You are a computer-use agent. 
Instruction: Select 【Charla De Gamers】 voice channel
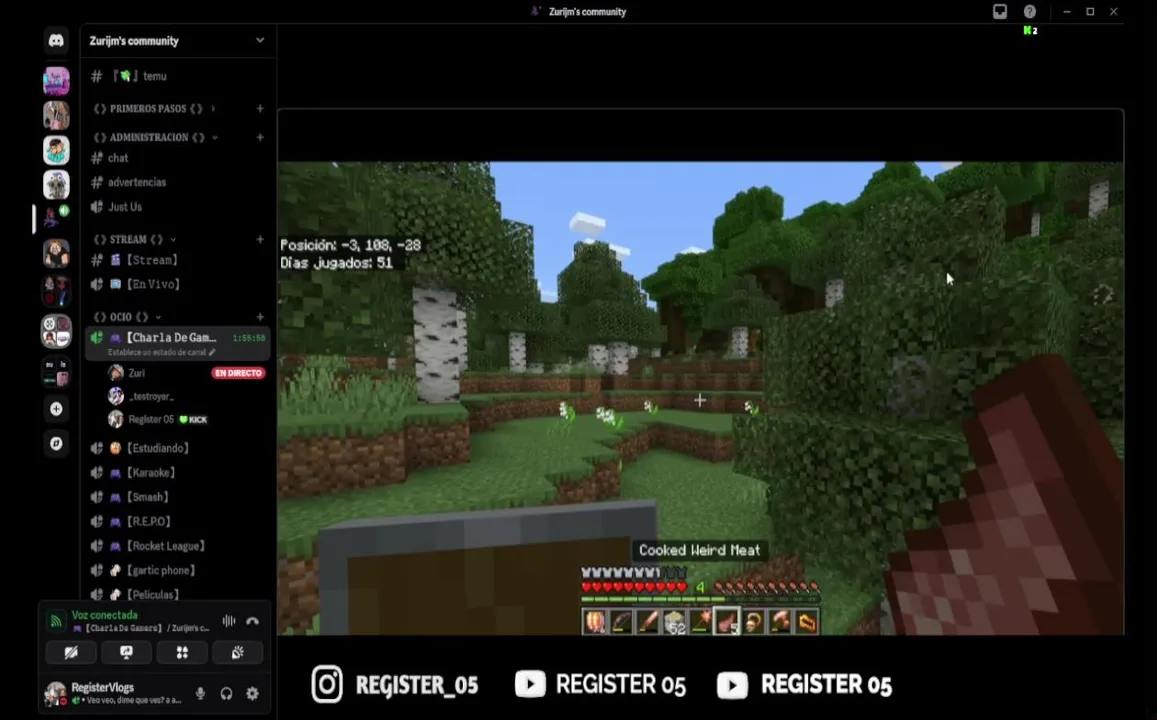pyautogui.click(x=177, y=343)
